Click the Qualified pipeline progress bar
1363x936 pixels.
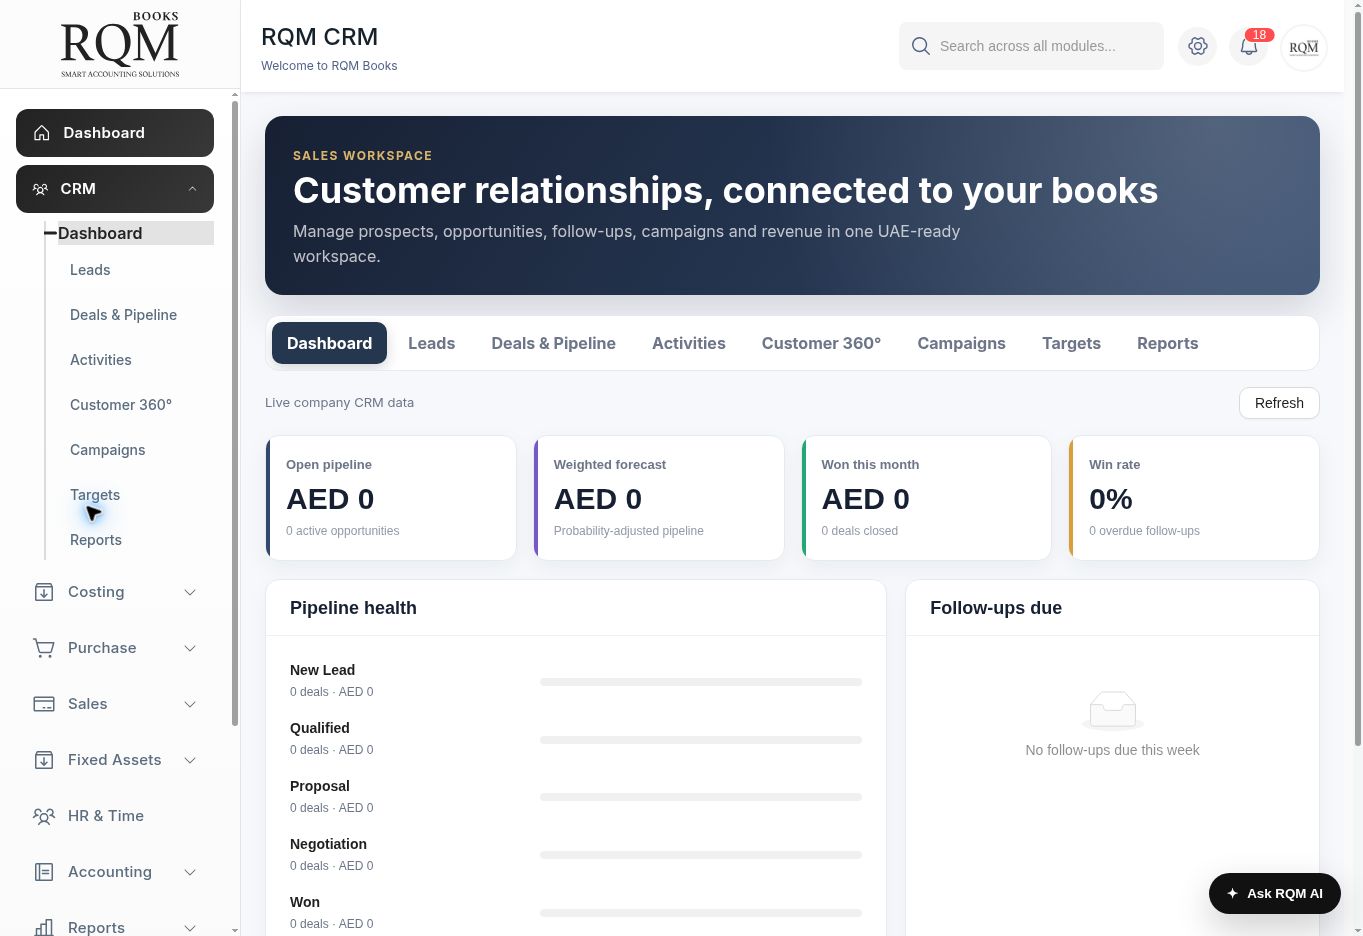click(701, 740)
